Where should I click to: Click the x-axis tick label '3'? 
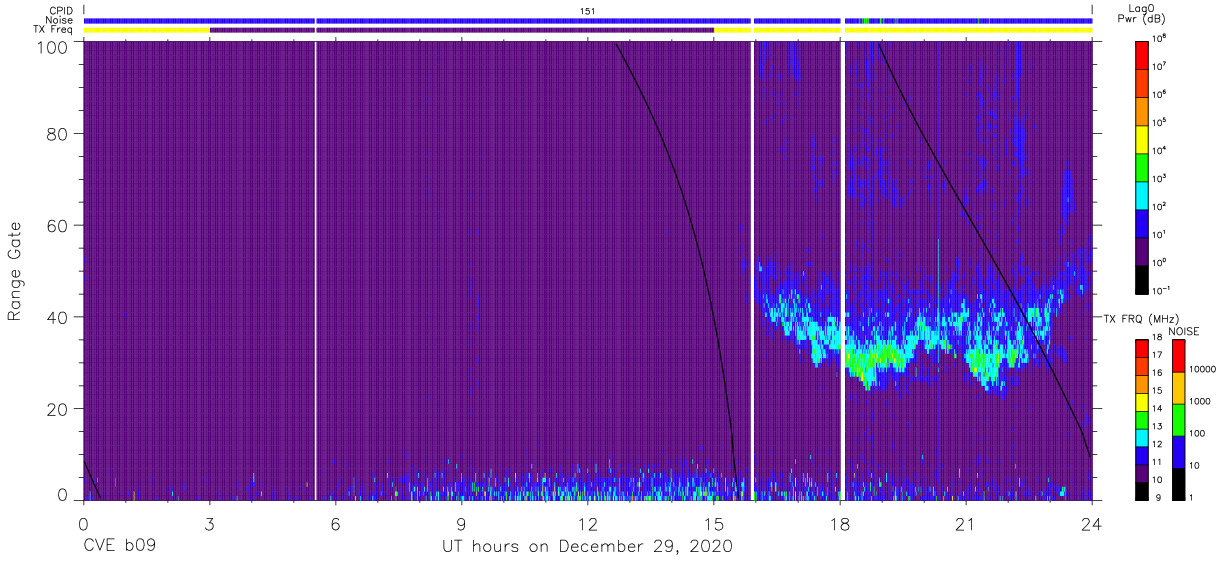210,523
